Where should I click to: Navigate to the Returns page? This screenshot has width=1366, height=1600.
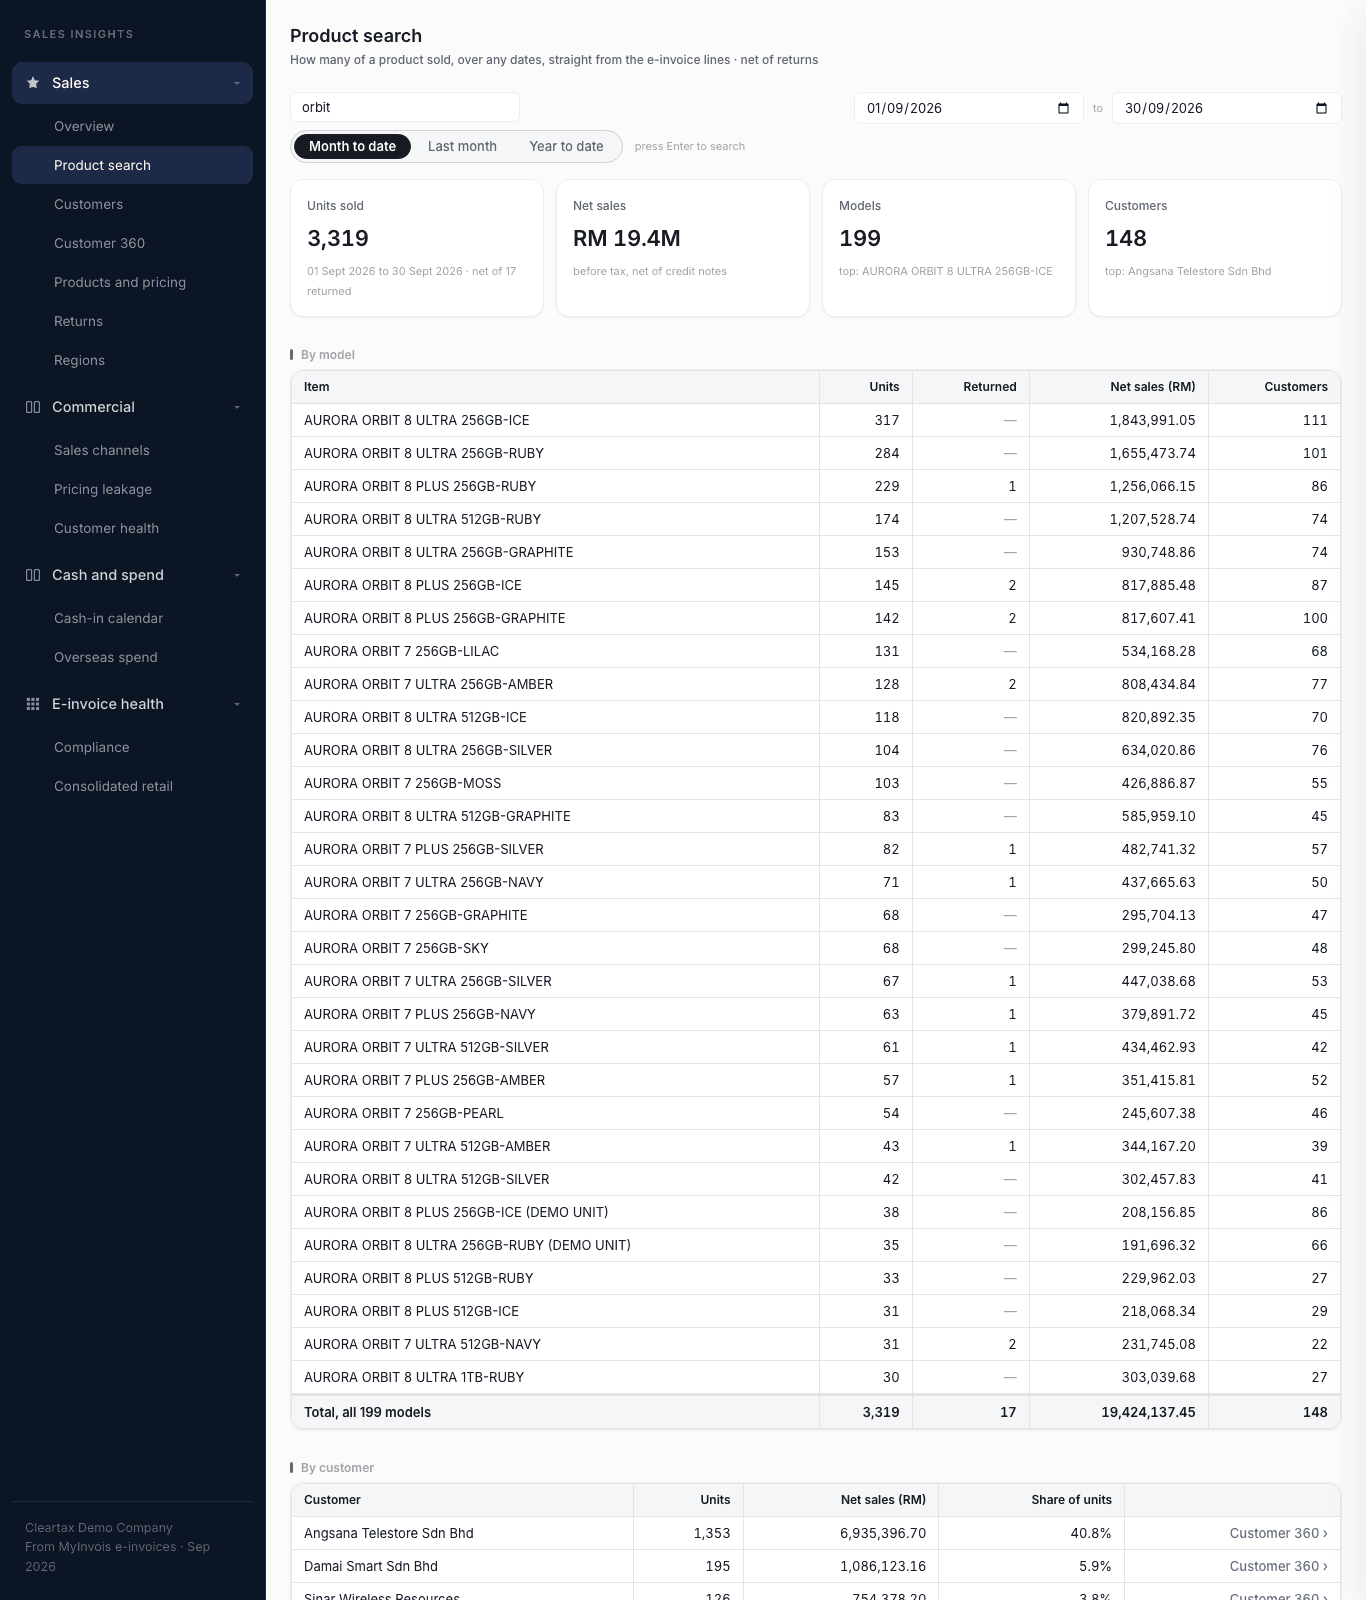tap(132, 321)
